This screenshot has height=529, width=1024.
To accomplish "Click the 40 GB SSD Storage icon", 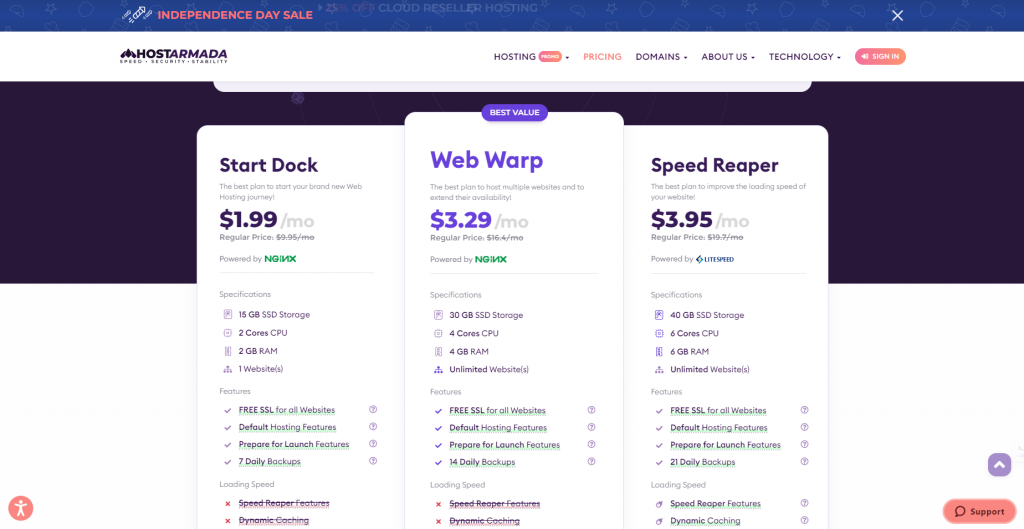I will click(x=660, y=315).
